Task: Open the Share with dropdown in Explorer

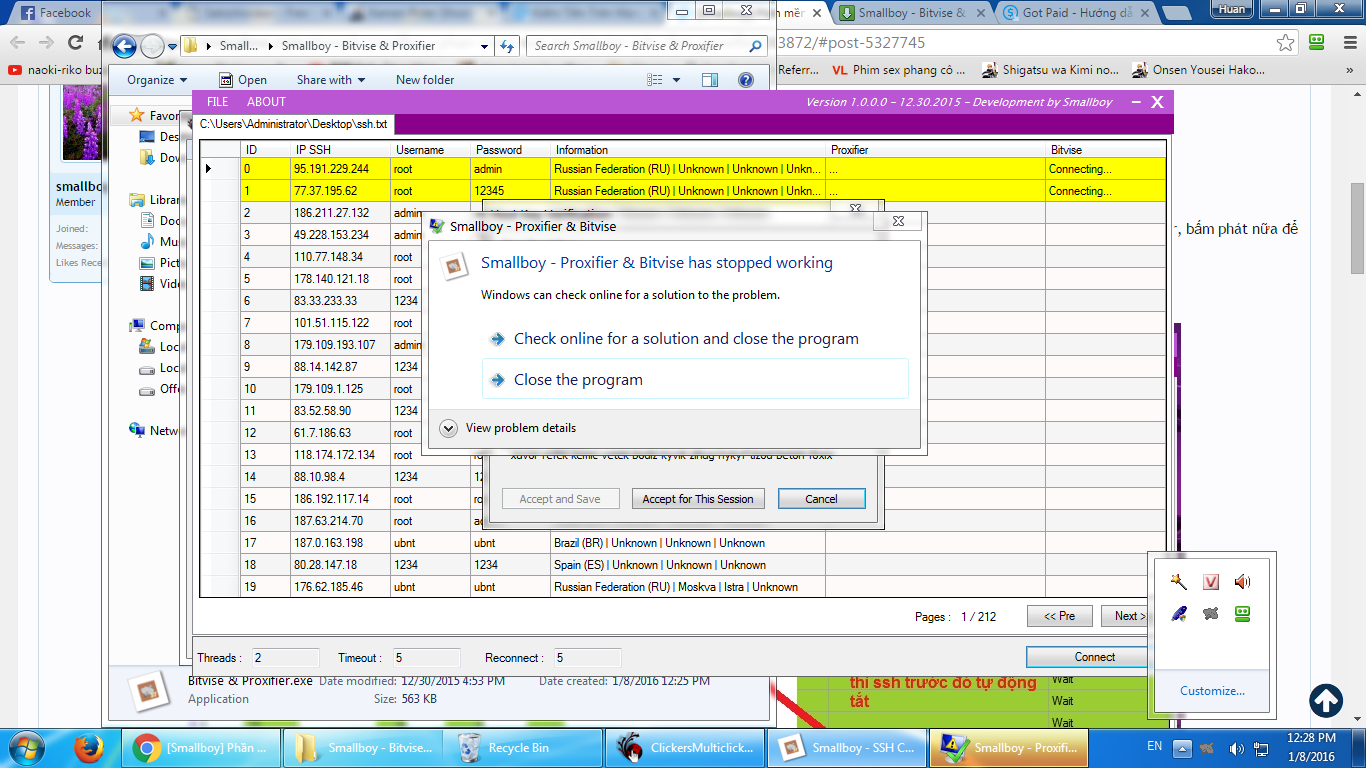Action: point(331,80)
